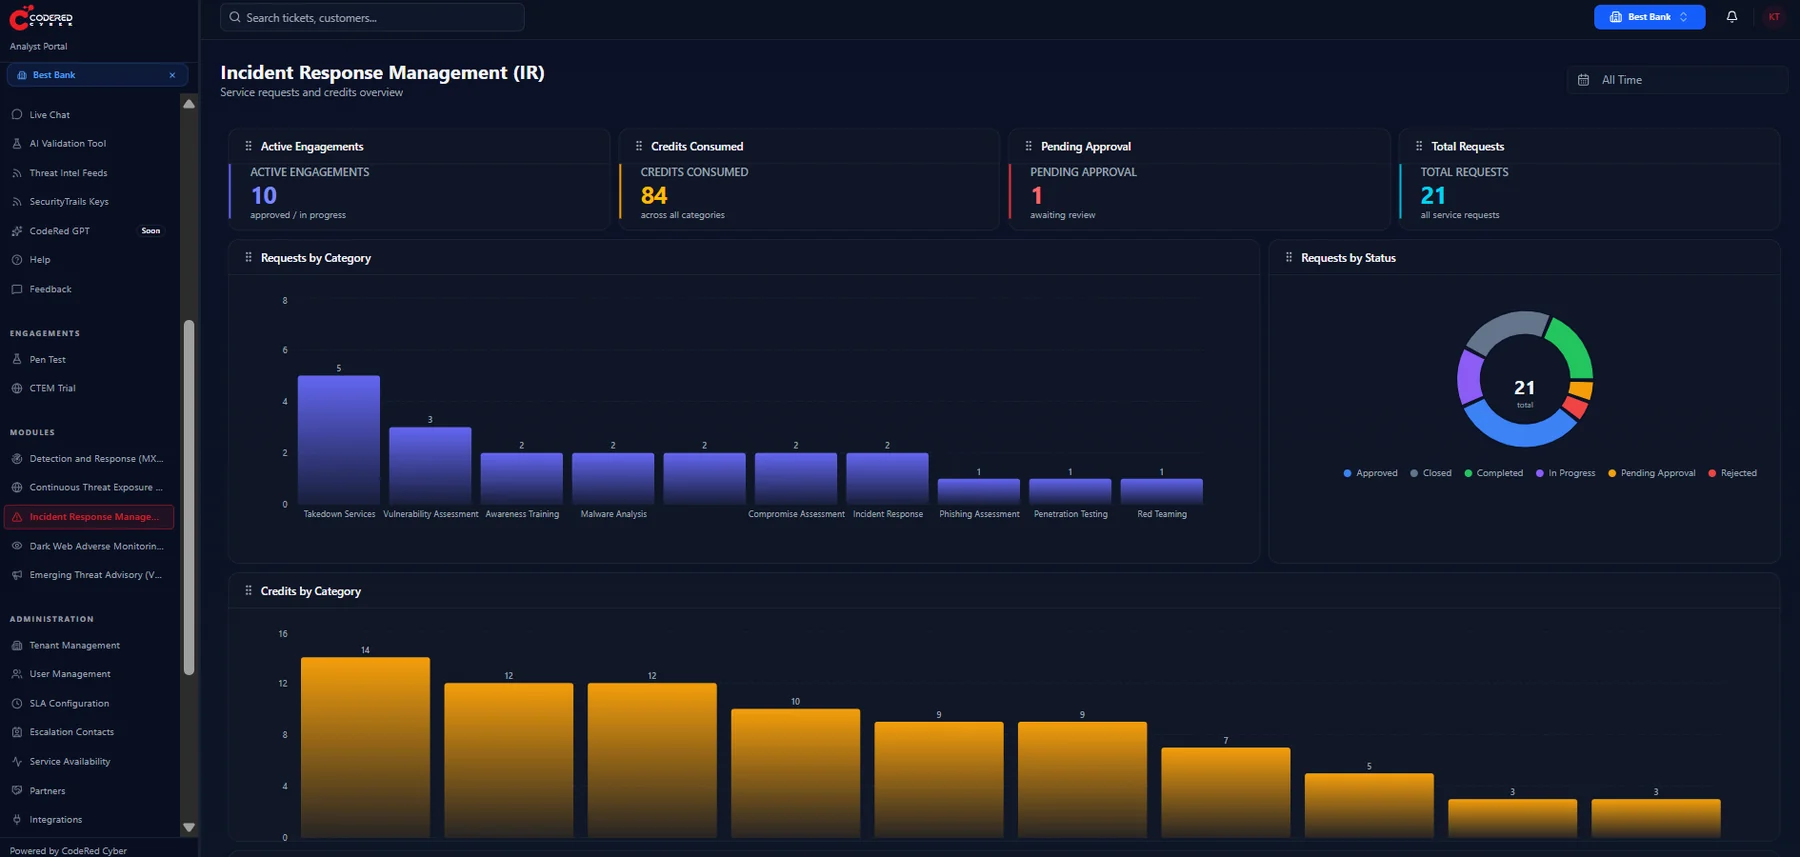The height and width of the screenshot is (857, 1800).
Task: Click the search magnifier icon
Action: 235,17
